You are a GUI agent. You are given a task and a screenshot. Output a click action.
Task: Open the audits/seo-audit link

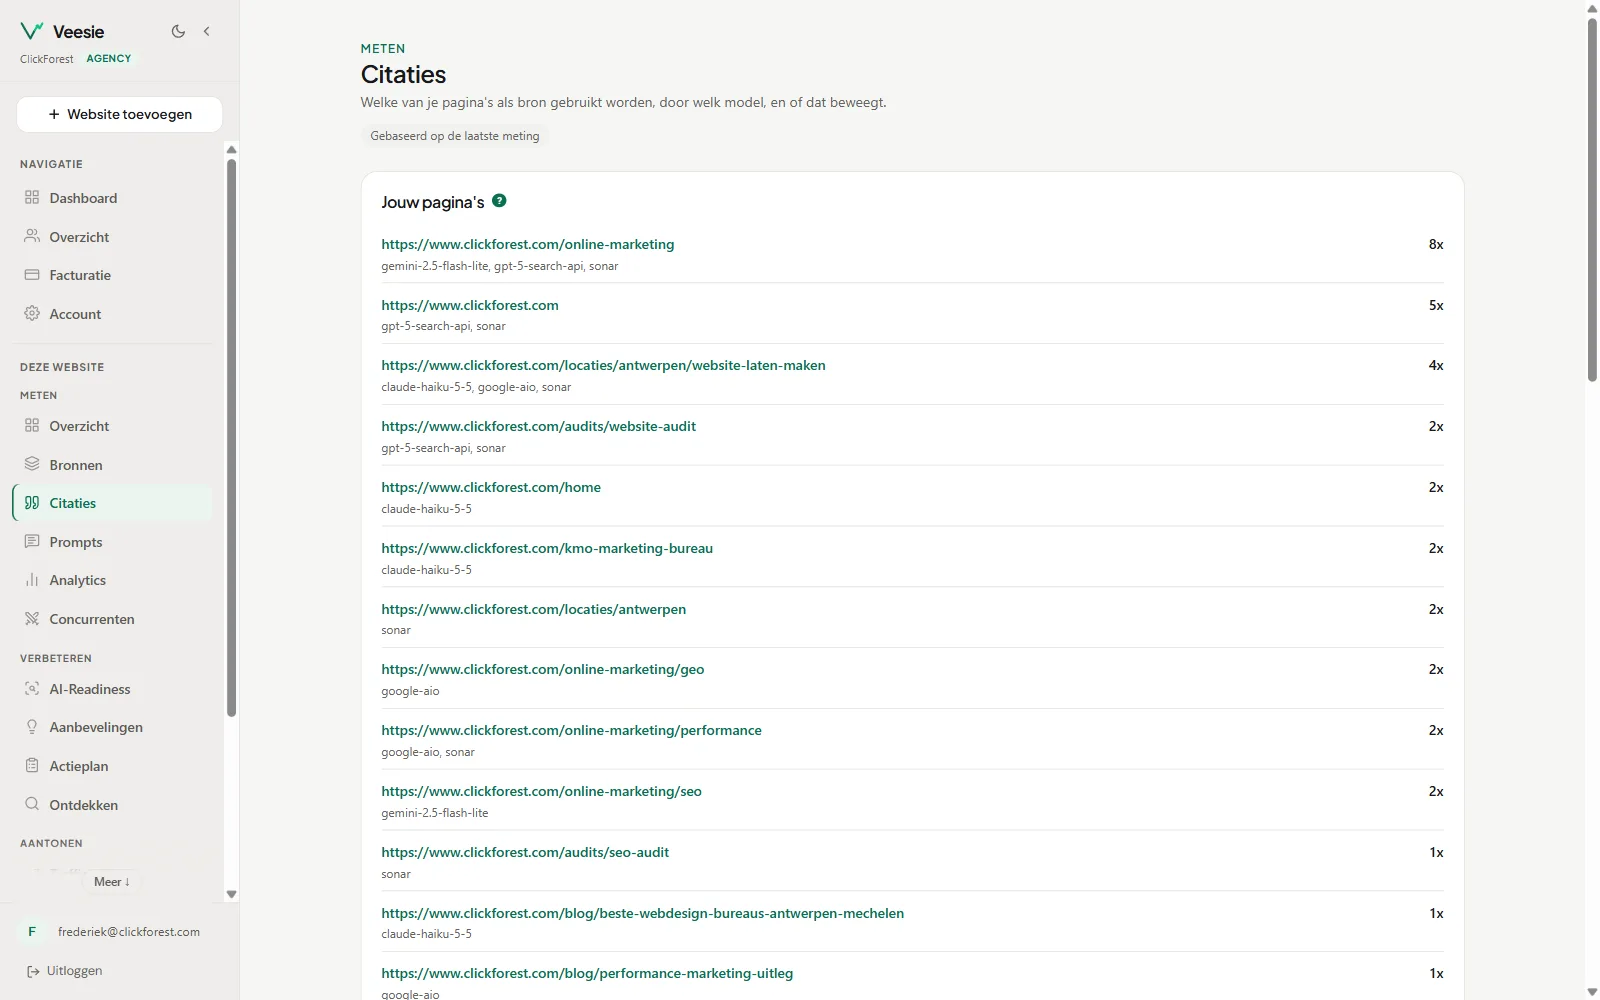(525, 852)
